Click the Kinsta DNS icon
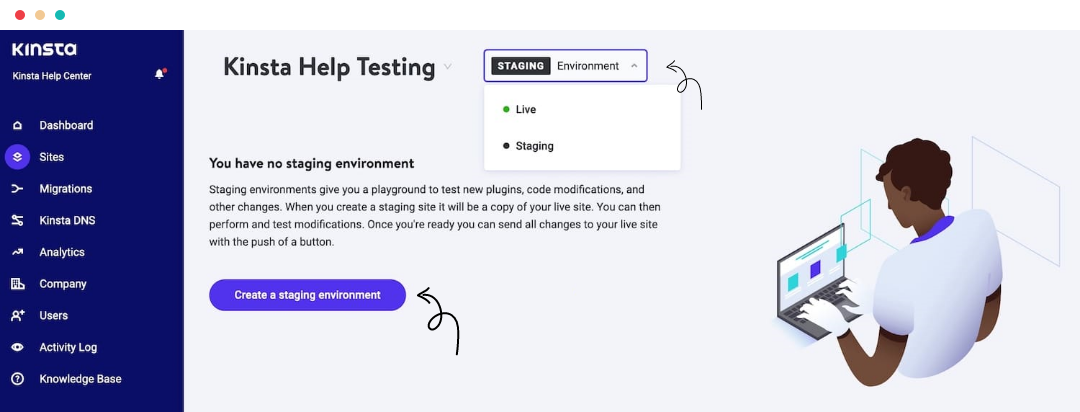This screenshot has height=412, width=1080. pyautogui.click(x=17, y=221)
